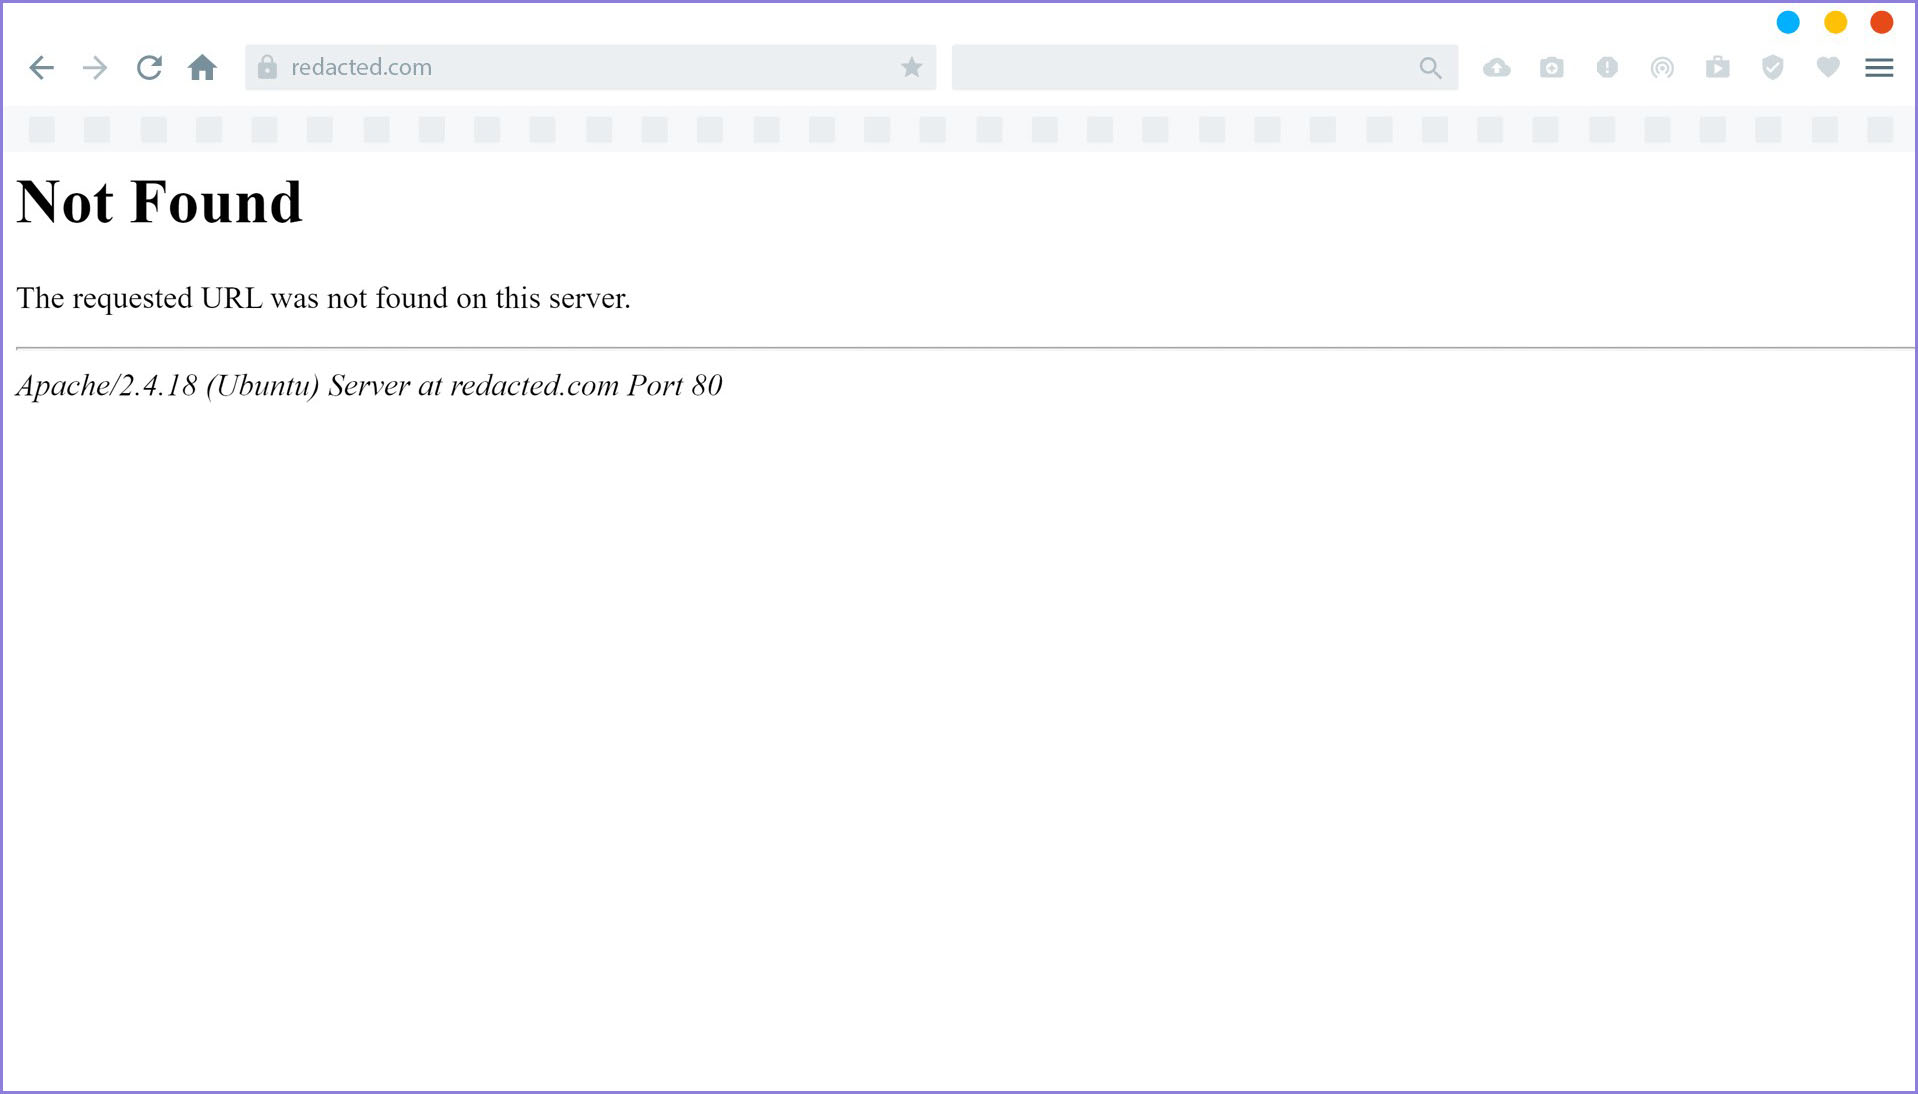Viewport: 1918px width, 1094px height.
Task: Click the search magnifier icon
Action: [1430, 67]
